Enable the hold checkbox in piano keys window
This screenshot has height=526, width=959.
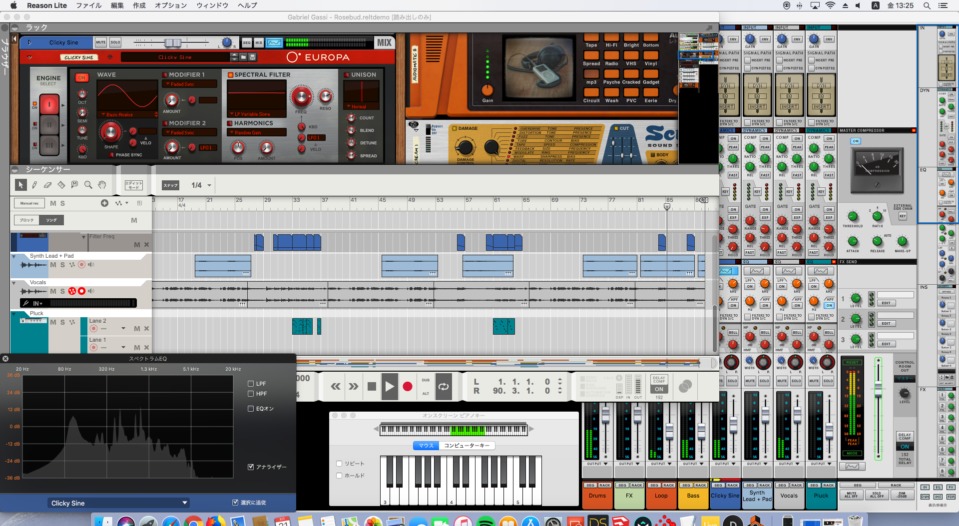tap(339, 475)
